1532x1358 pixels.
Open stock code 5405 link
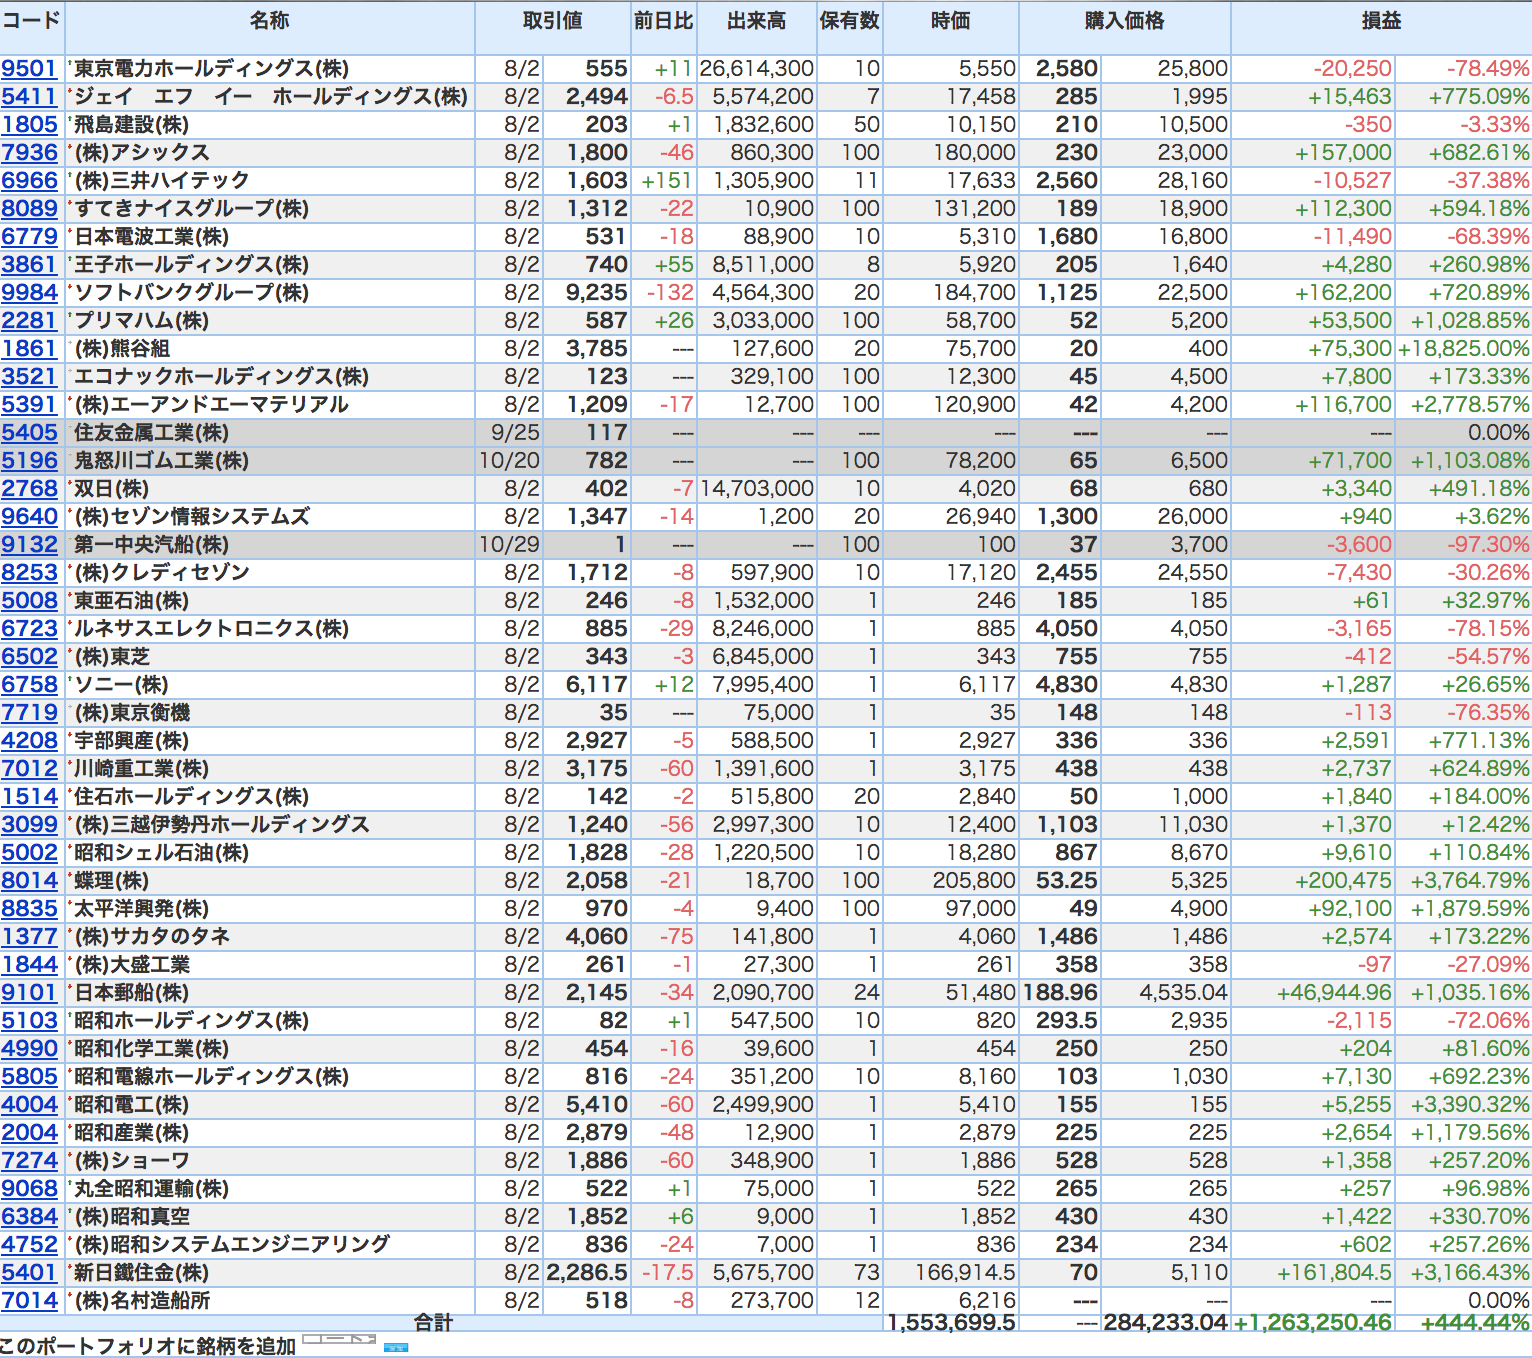click(29, 432)
